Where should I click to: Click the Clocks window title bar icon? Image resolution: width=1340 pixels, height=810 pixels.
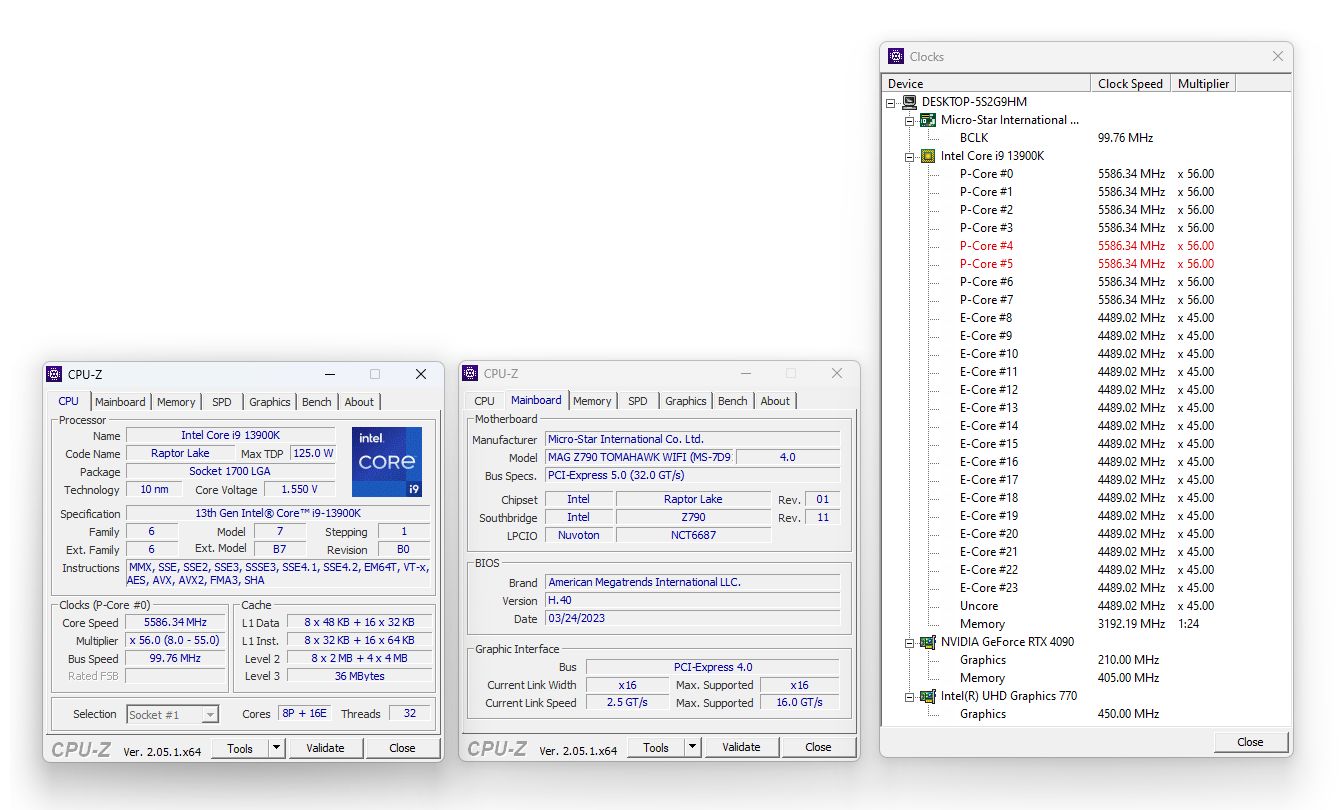pyautogui.click(x=896, y=56)
